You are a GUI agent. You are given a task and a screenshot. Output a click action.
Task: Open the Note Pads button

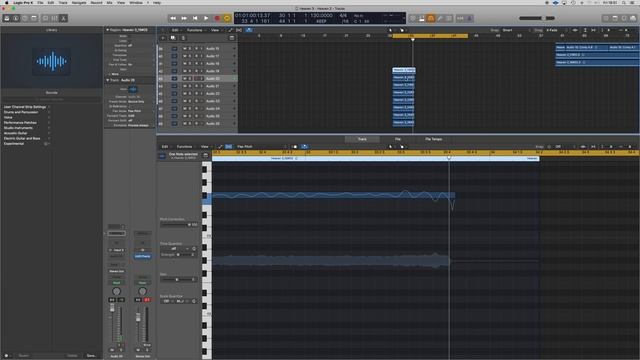[x=615, y=18]
